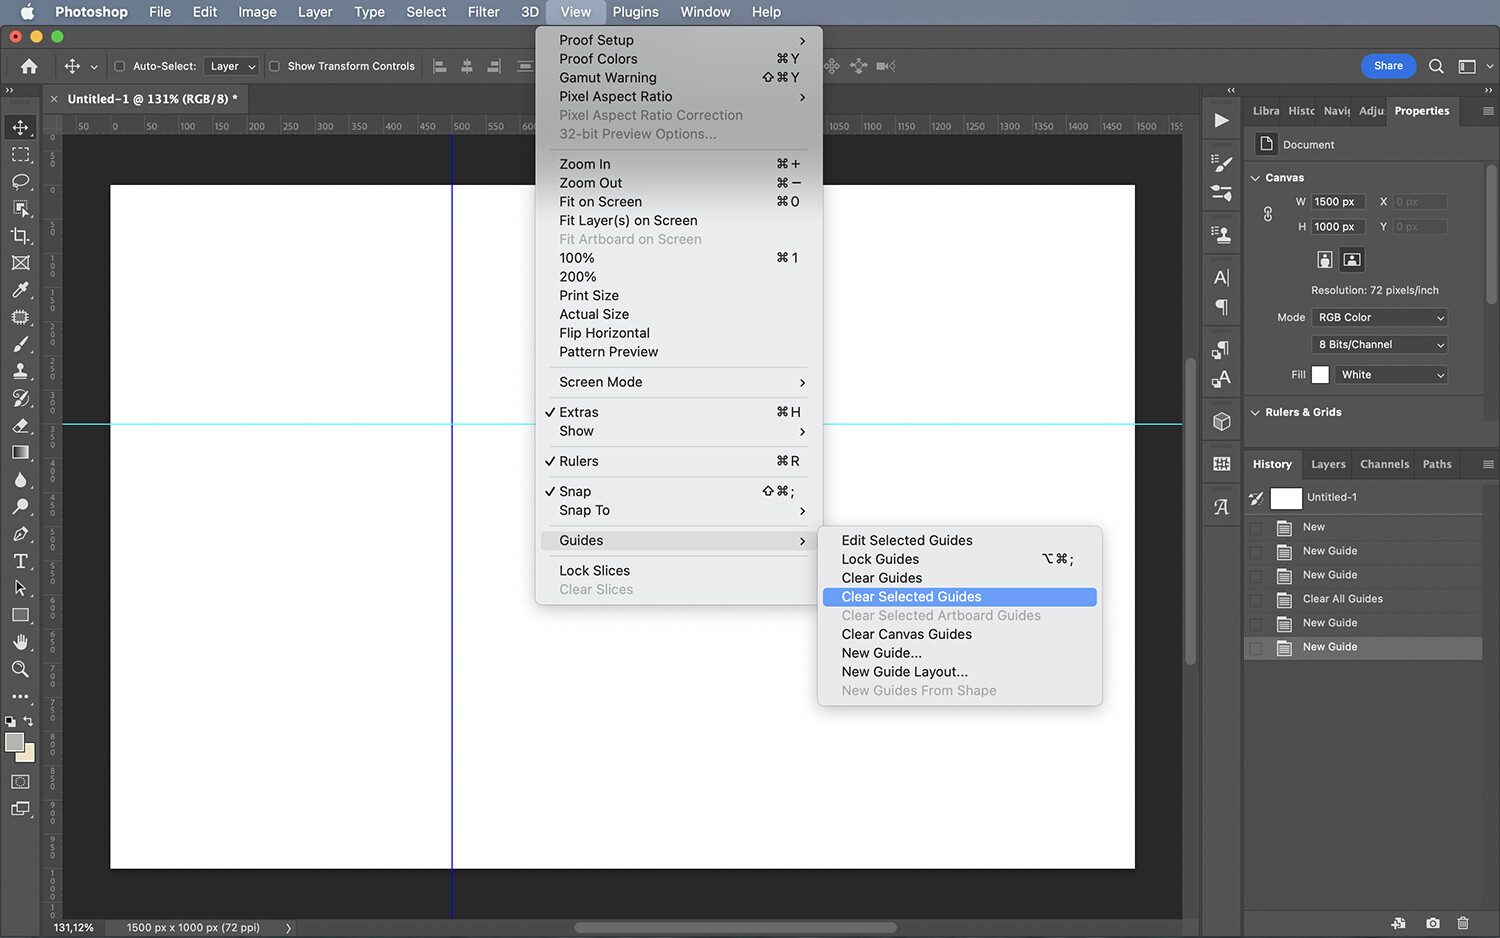The image size is (1500, 938).
Task: Select the Brush tool
Action: click(20, 344)
